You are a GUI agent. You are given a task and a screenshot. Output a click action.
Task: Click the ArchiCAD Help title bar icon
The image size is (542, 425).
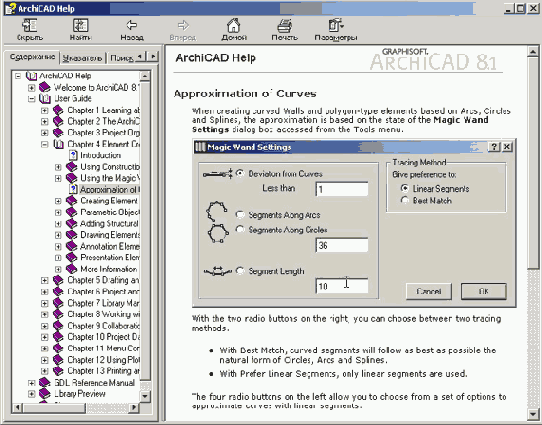pyautogui.click(x=11, y=8)
